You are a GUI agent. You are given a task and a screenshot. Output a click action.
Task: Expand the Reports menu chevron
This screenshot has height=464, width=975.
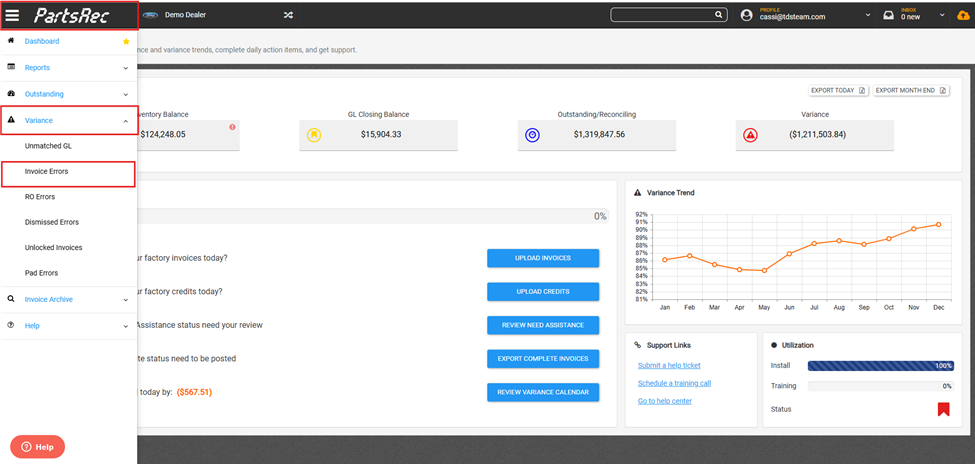click(x=126, y=68)
